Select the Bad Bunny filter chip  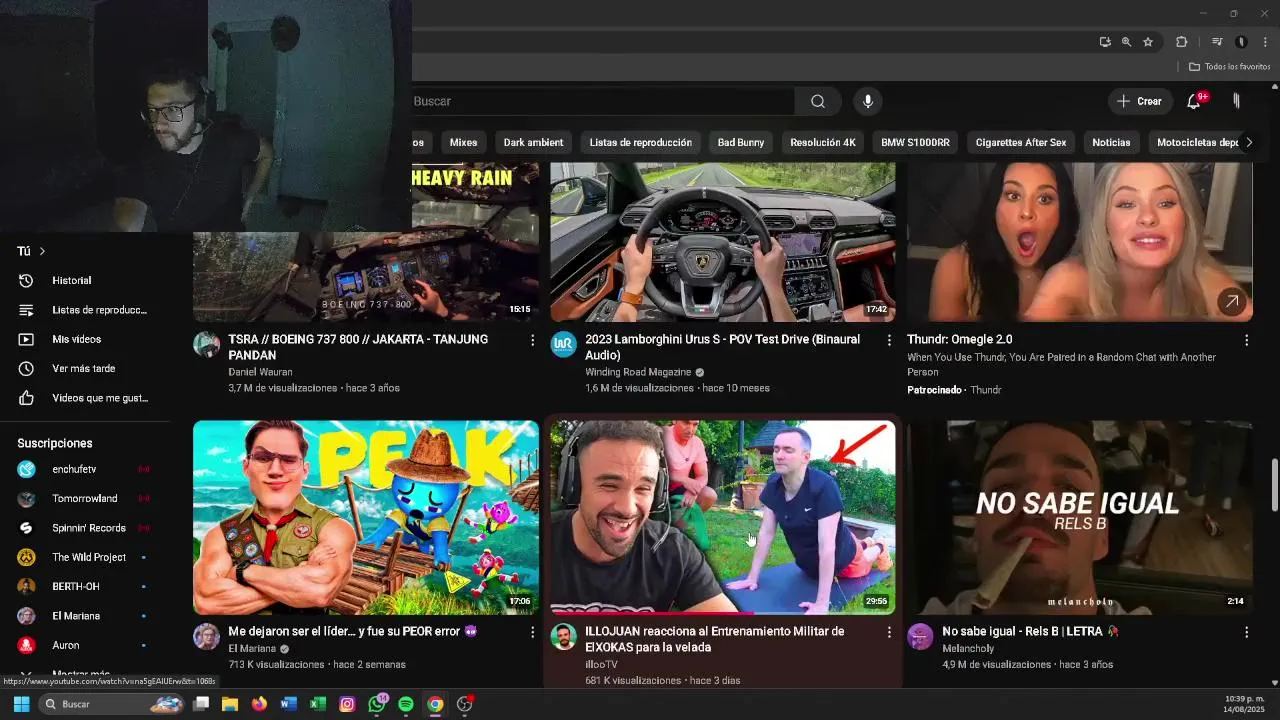click(x=741, y=142)
